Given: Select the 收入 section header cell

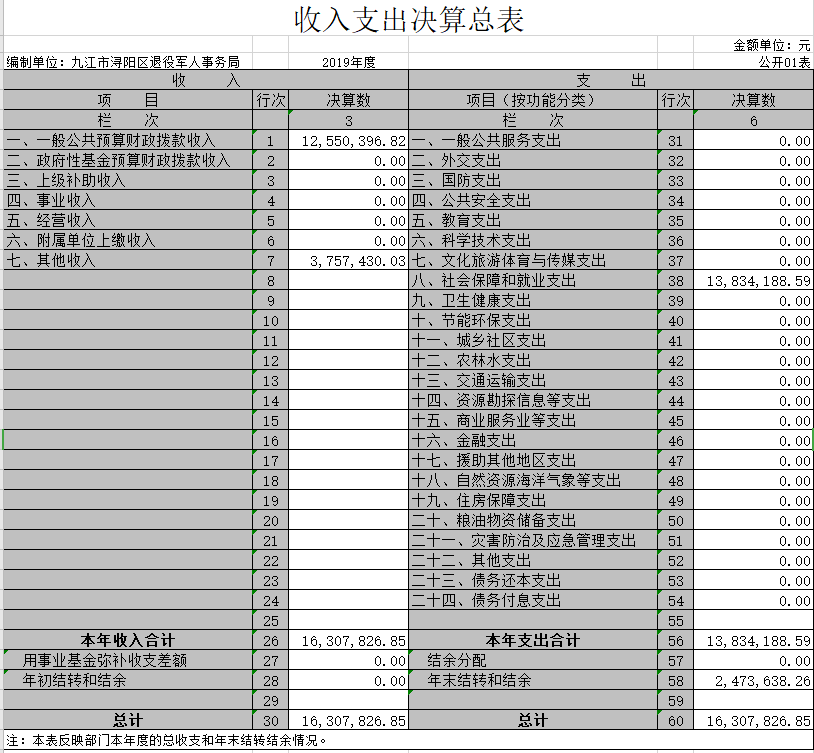Looking at the screenshot, I should pos(205,80).
